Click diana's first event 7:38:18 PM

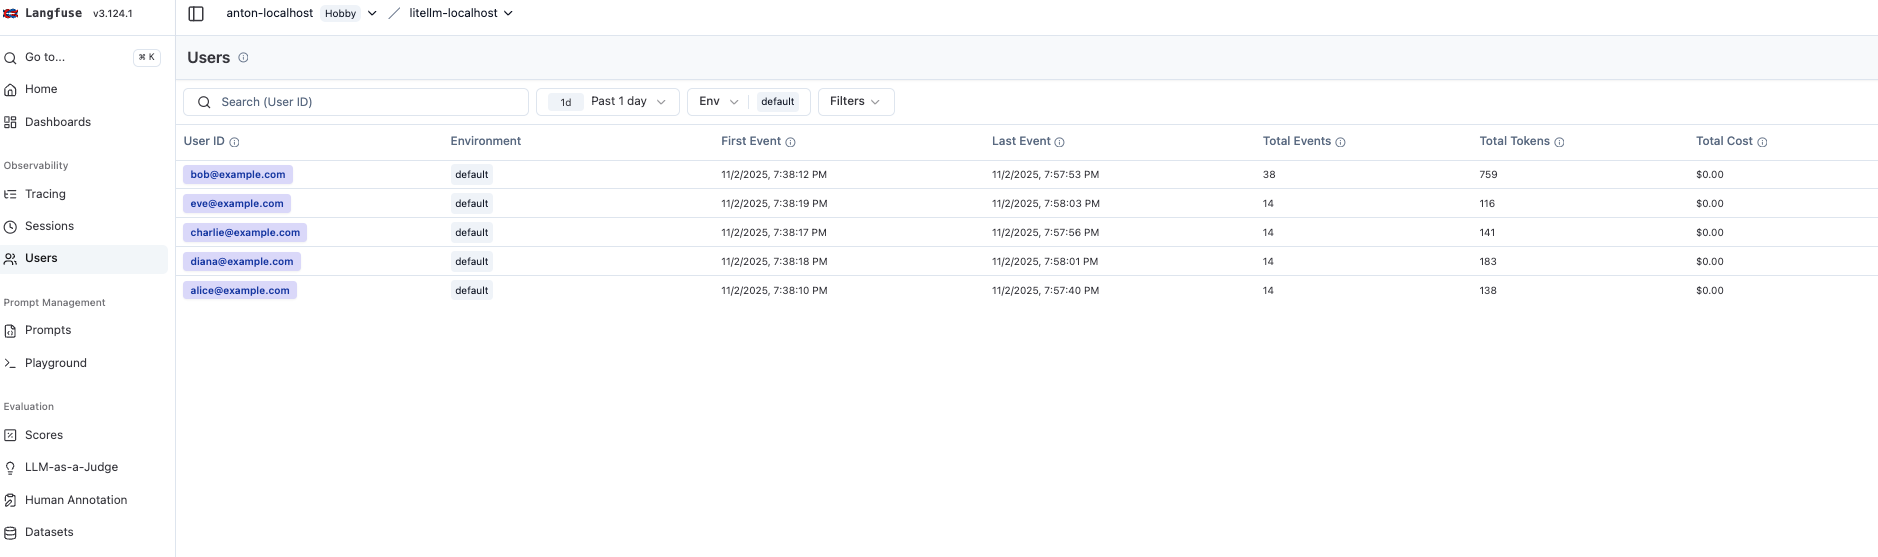click(774, 262)
